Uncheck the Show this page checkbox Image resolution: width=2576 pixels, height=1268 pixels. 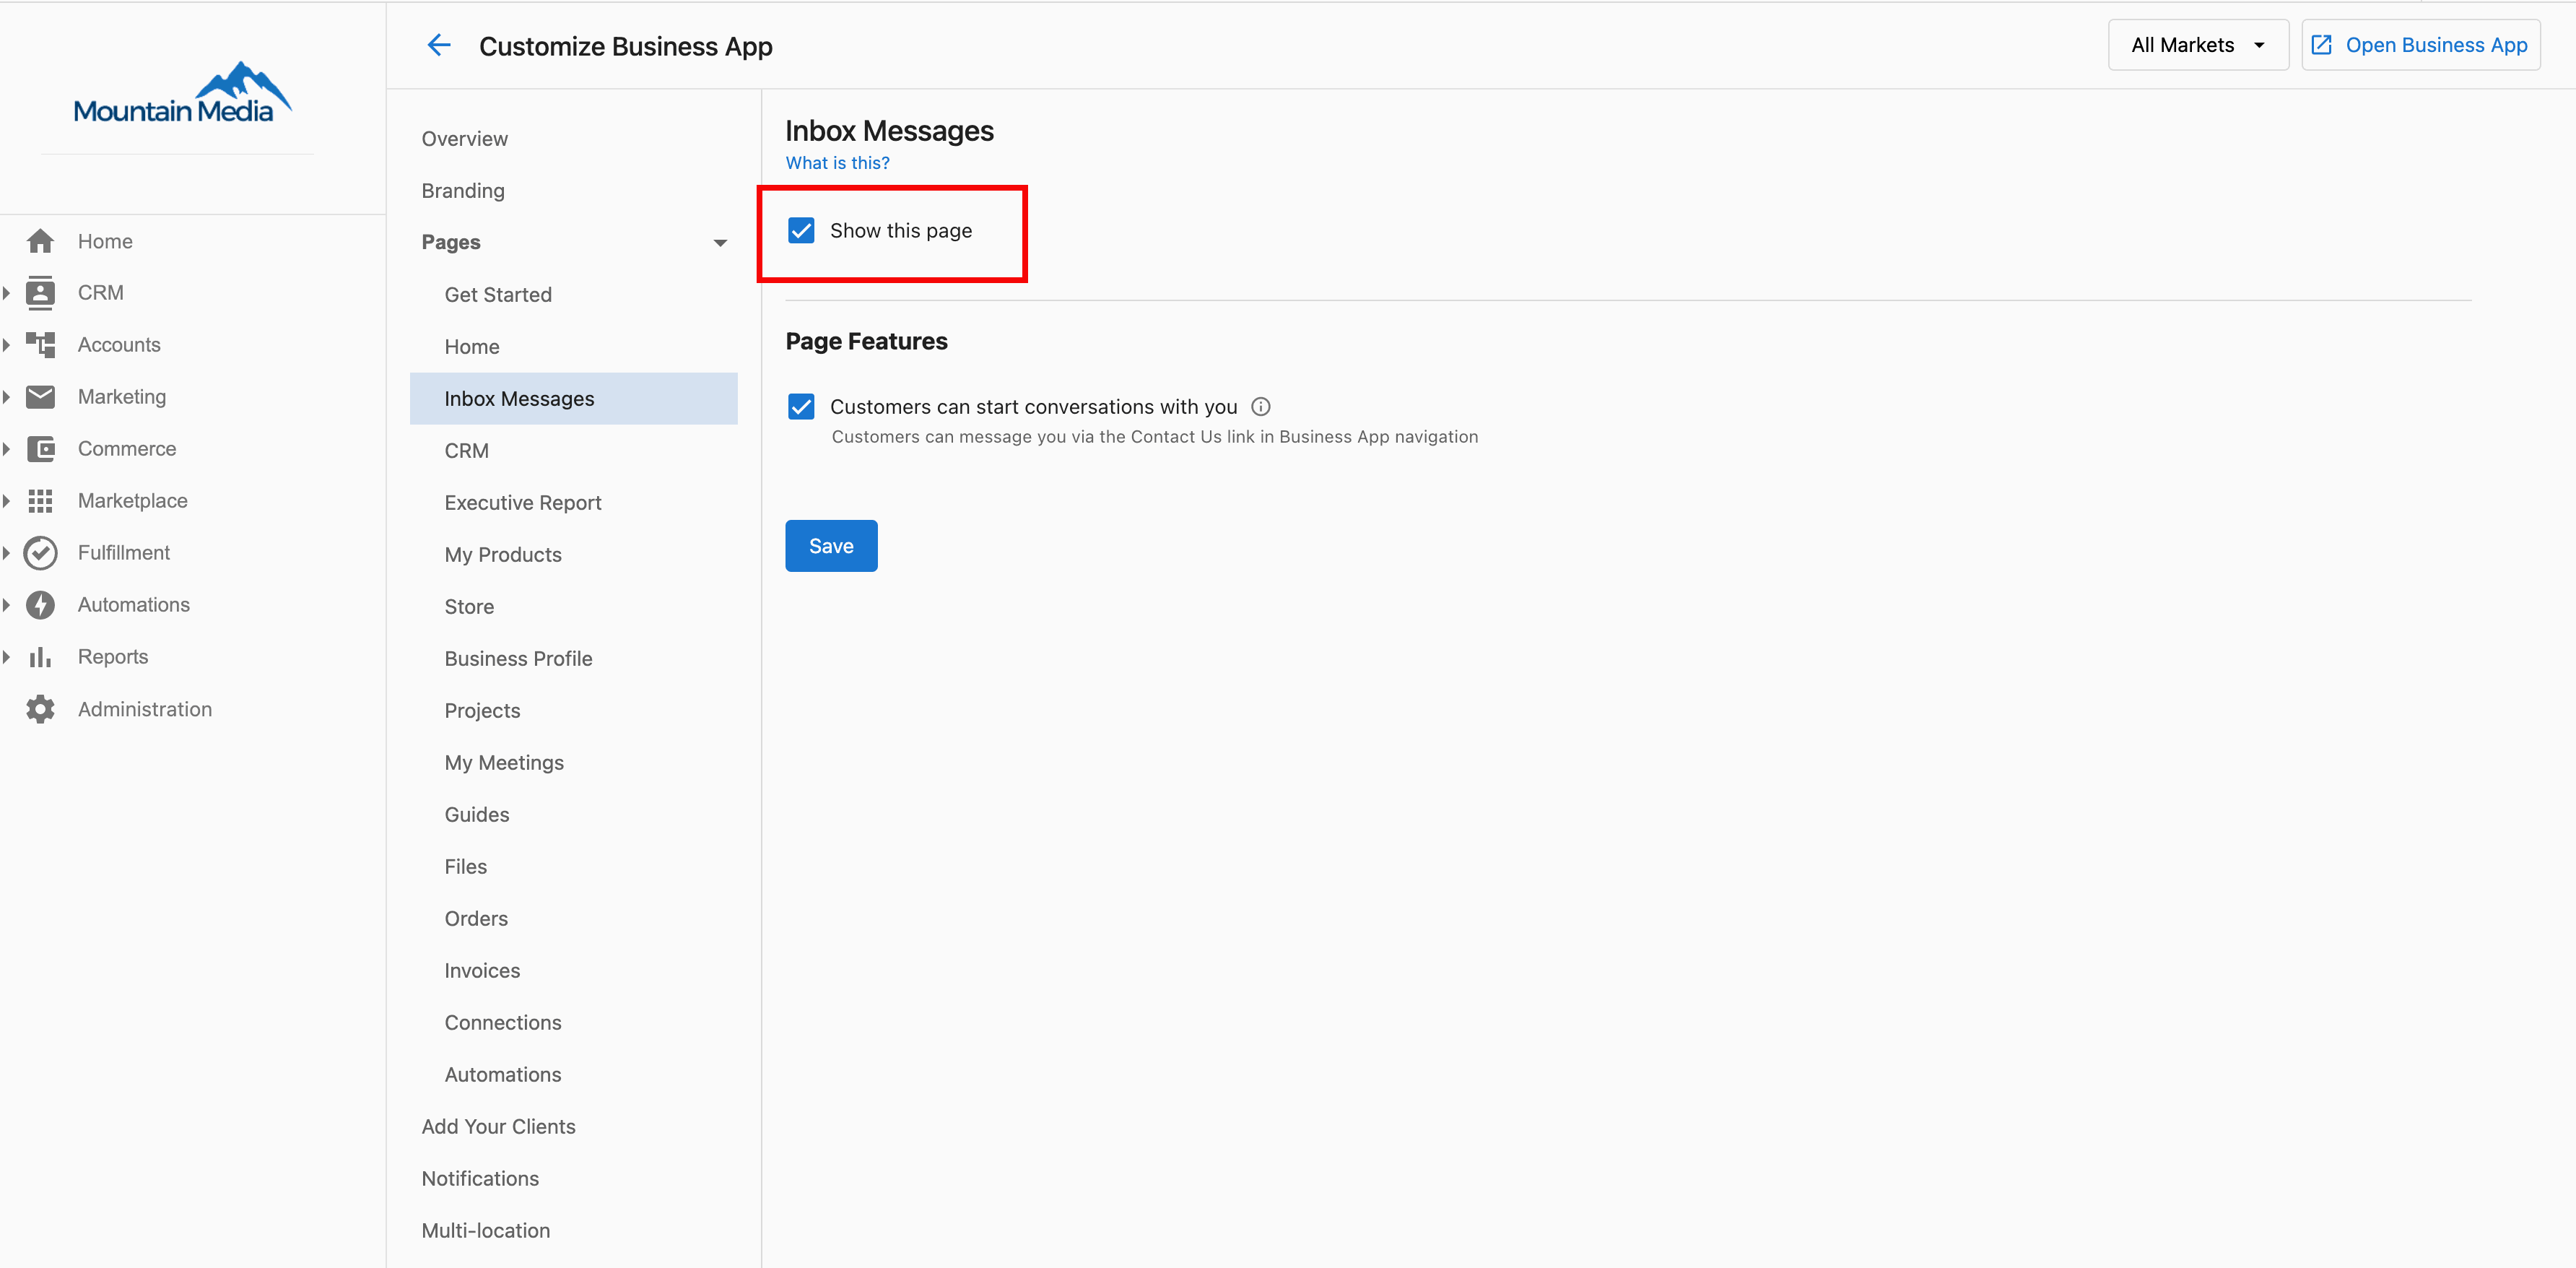[x=801, y=231]
